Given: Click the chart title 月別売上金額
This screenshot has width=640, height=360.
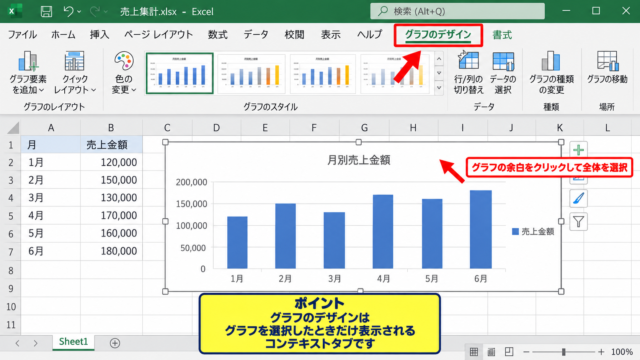Looking at the screenshot, I should [359, 160].
